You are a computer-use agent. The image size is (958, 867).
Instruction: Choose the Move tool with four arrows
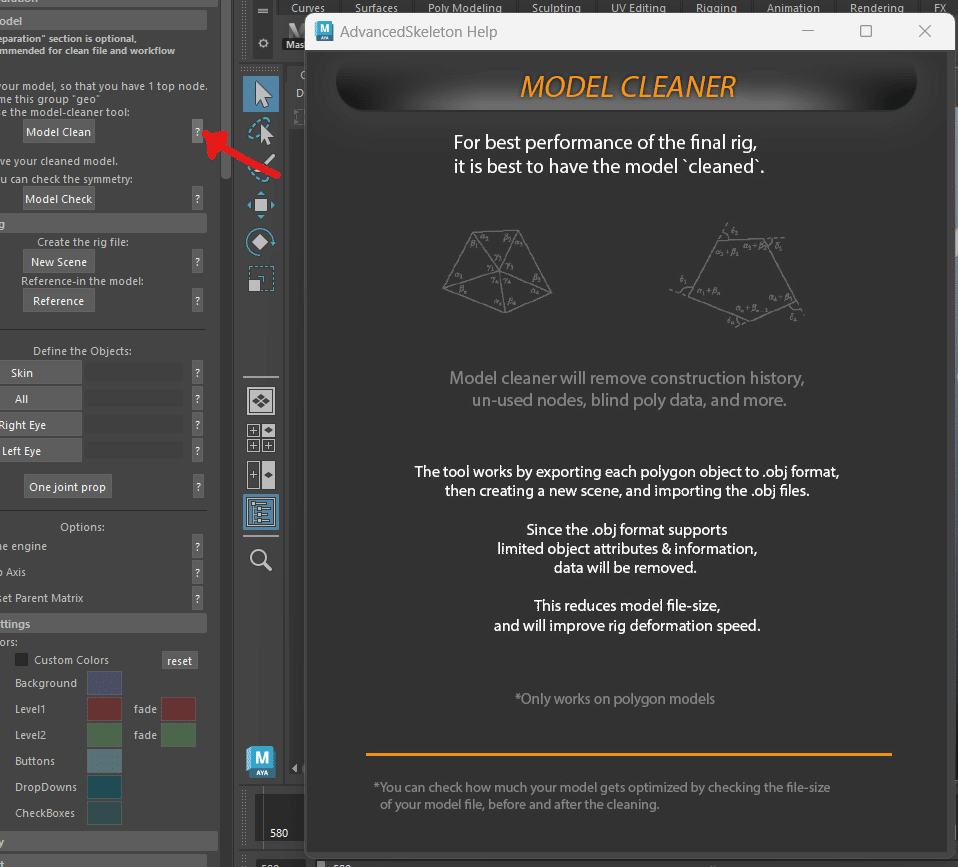(261, 205)
